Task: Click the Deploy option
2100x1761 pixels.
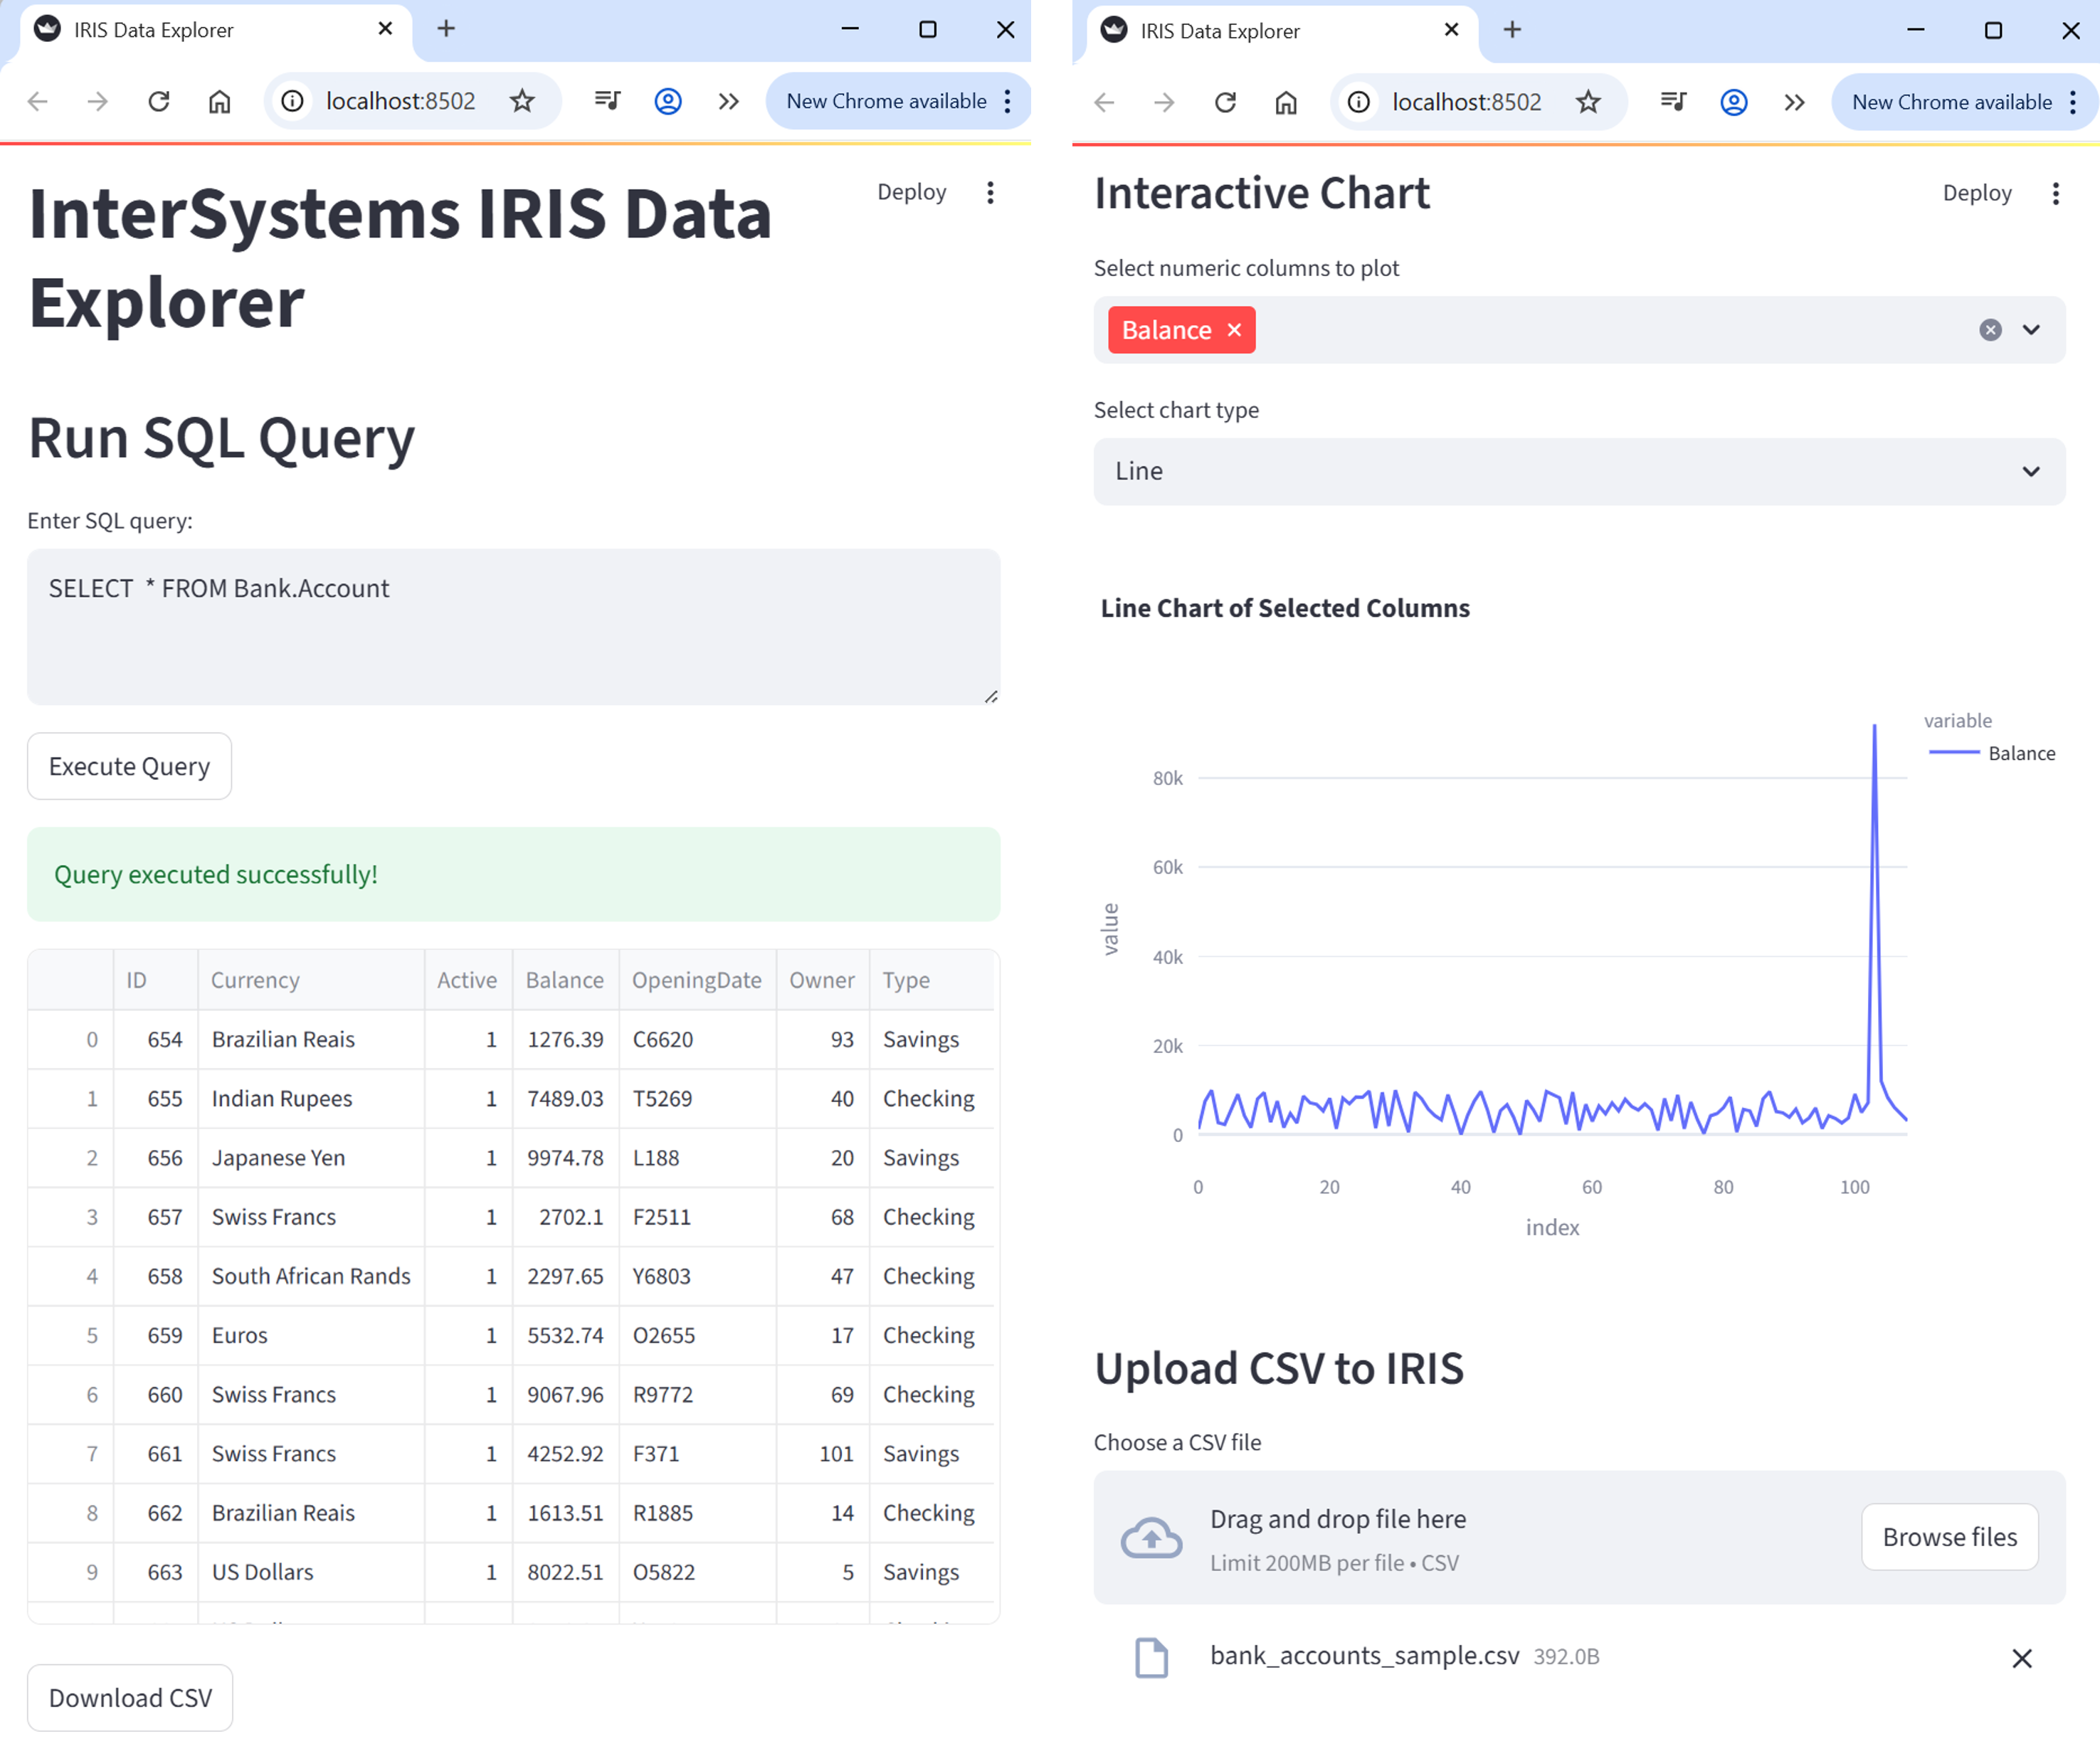Action: 911,192
